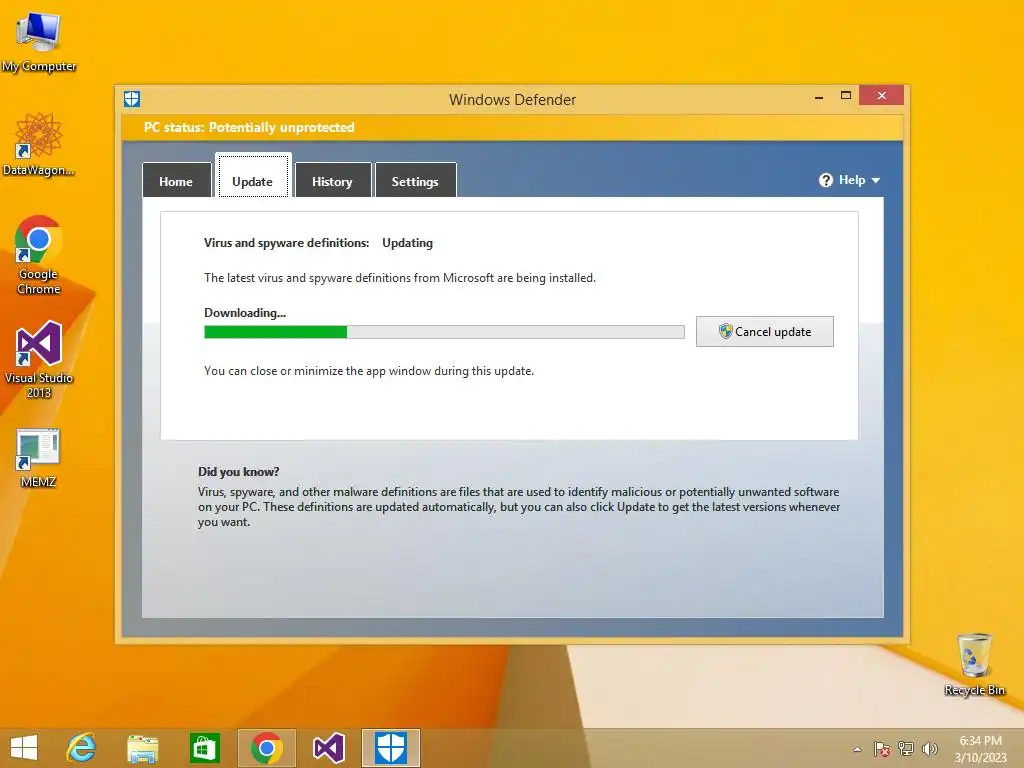Maximize the Windows Defender window
1024x768 pixels.
pyautogui.click(x=846, y=96)
